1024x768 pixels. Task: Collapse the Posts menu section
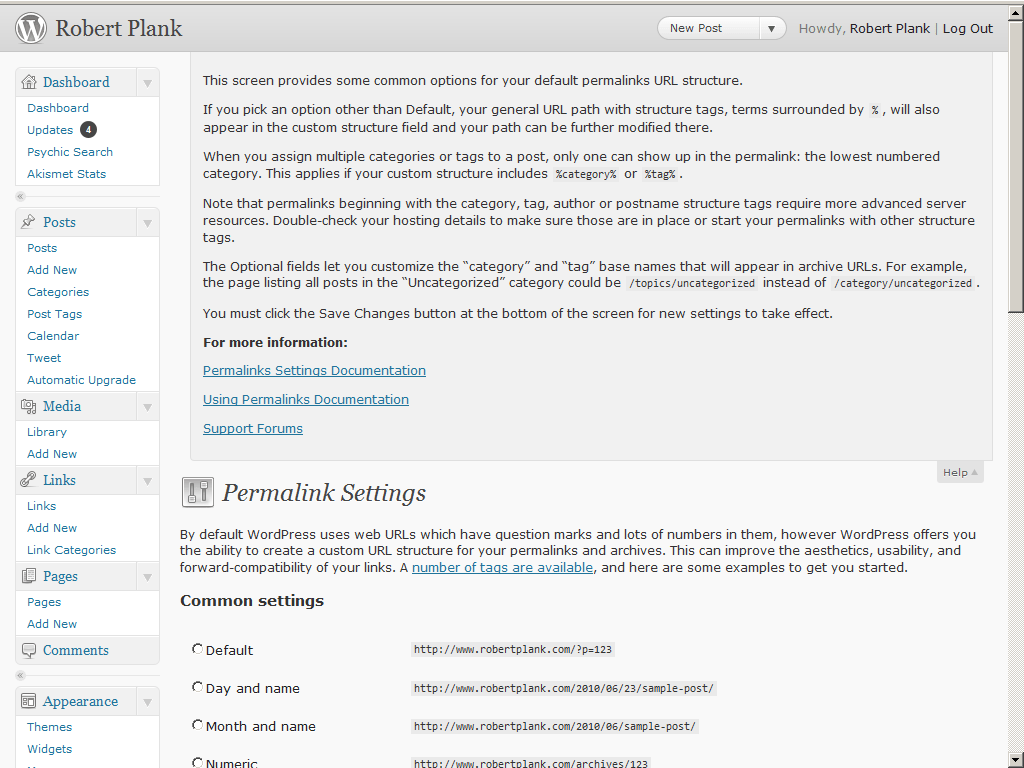[x=148, y=221]
